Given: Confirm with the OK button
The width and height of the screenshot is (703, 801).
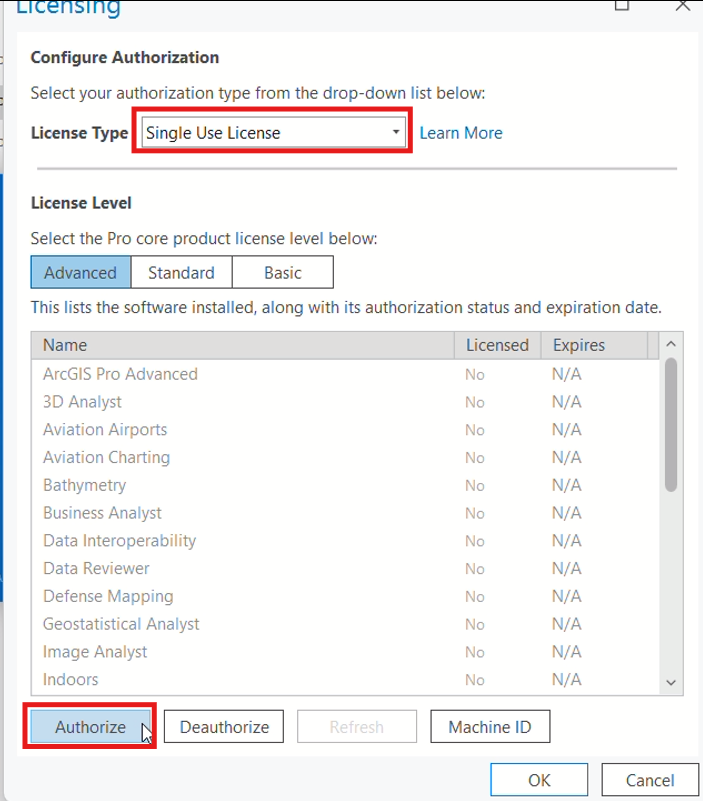Looking at the screenshot, I should point(538,779).
